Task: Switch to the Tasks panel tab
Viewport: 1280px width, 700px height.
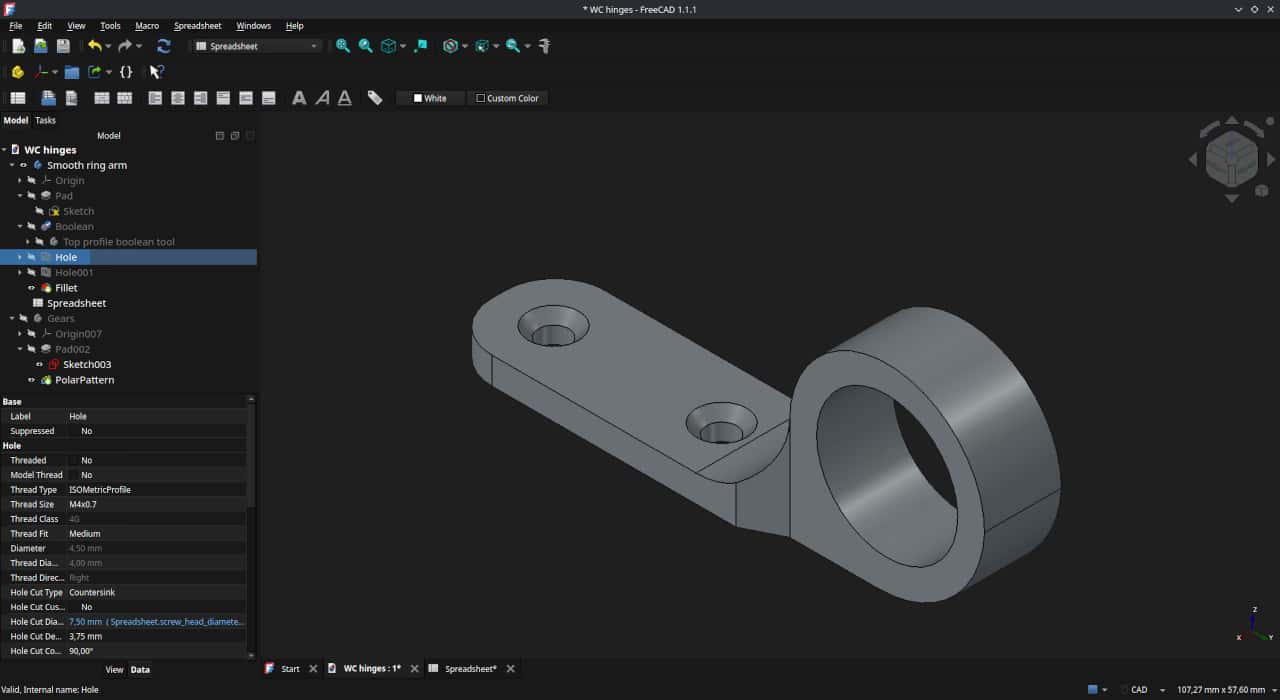Action: pos(46,120)
